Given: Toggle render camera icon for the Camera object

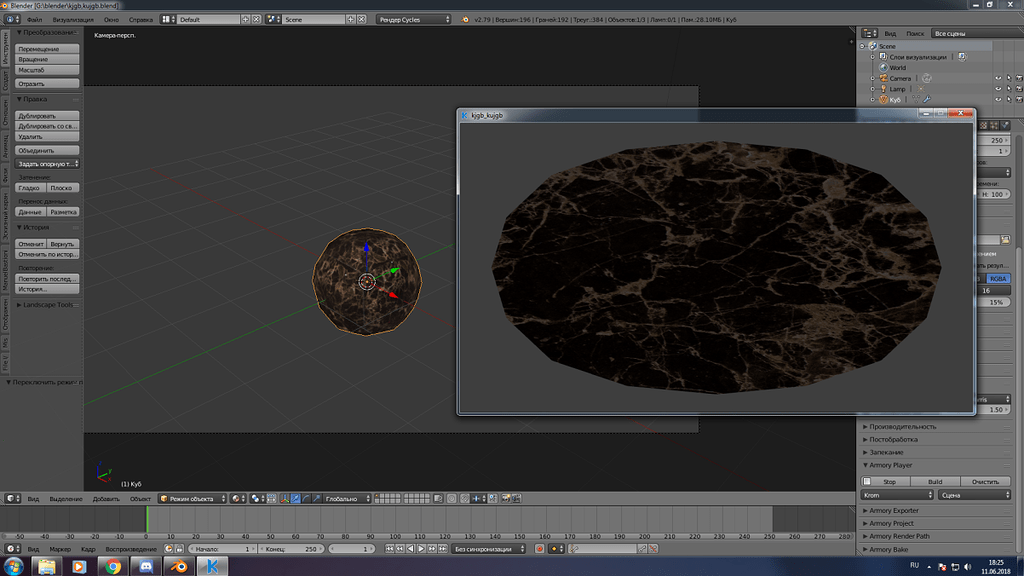Looking at the screenshot, I should (x=1019, y=78).
